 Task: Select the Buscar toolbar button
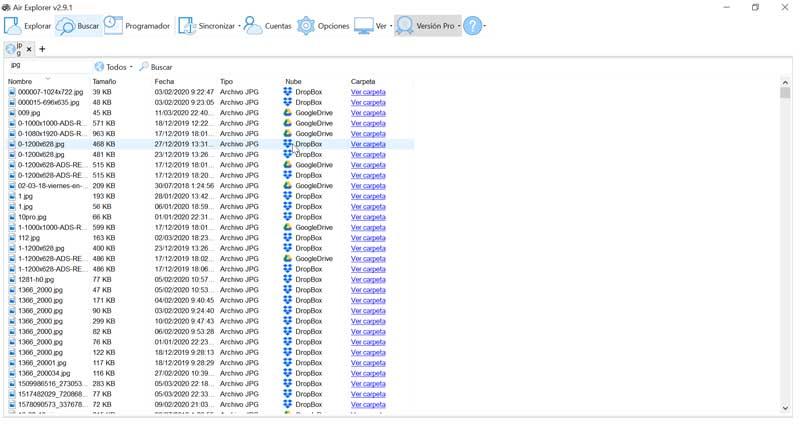click(78, 26)
